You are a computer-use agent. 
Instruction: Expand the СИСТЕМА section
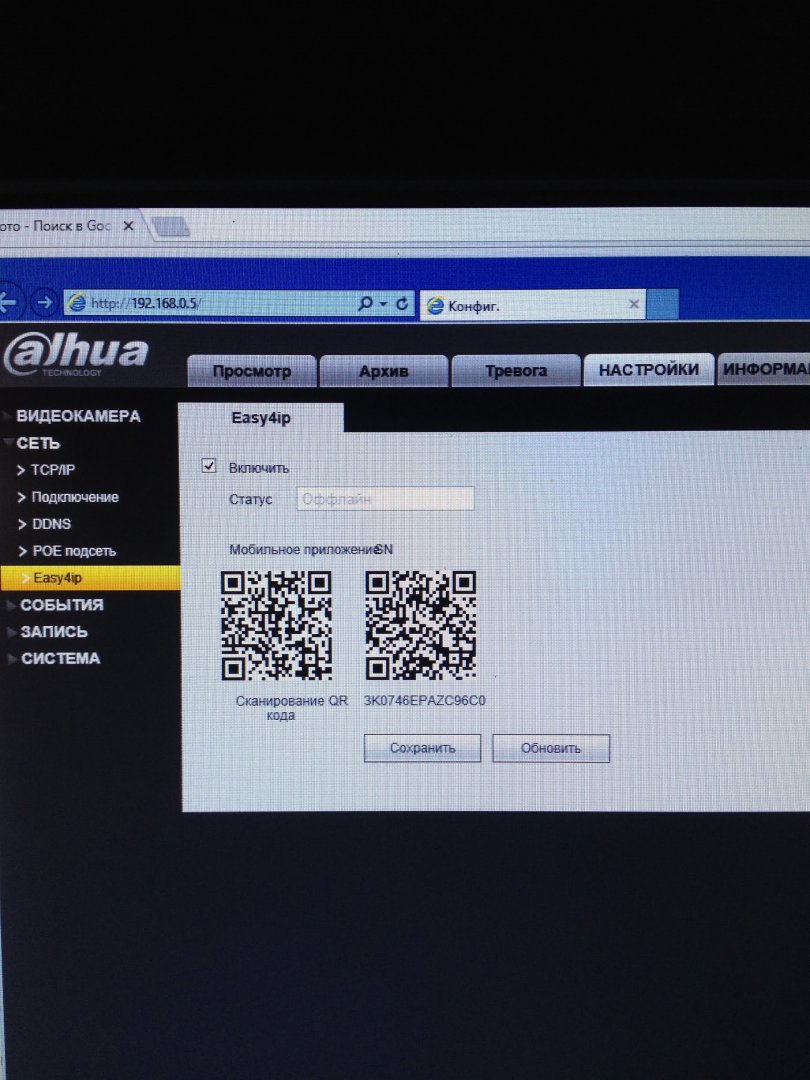60,658
